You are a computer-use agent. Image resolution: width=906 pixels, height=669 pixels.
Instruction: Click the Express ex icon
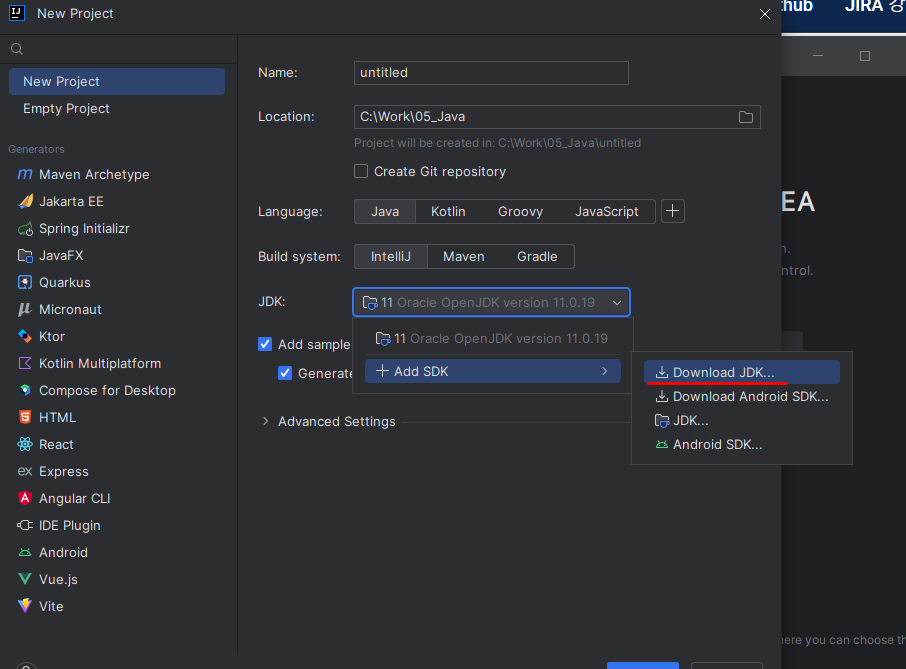[x=25, y=471]
